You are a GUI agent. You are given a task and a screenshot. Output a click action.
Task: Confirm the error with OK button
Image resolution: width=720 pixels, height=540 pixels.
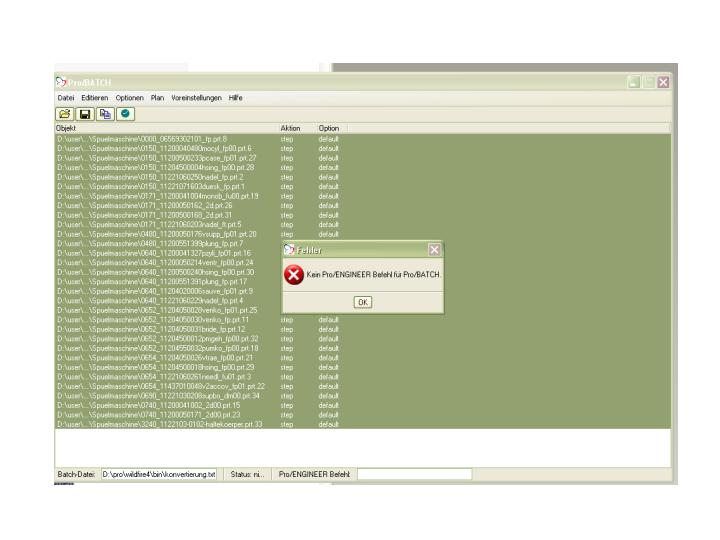coord(363,302)
